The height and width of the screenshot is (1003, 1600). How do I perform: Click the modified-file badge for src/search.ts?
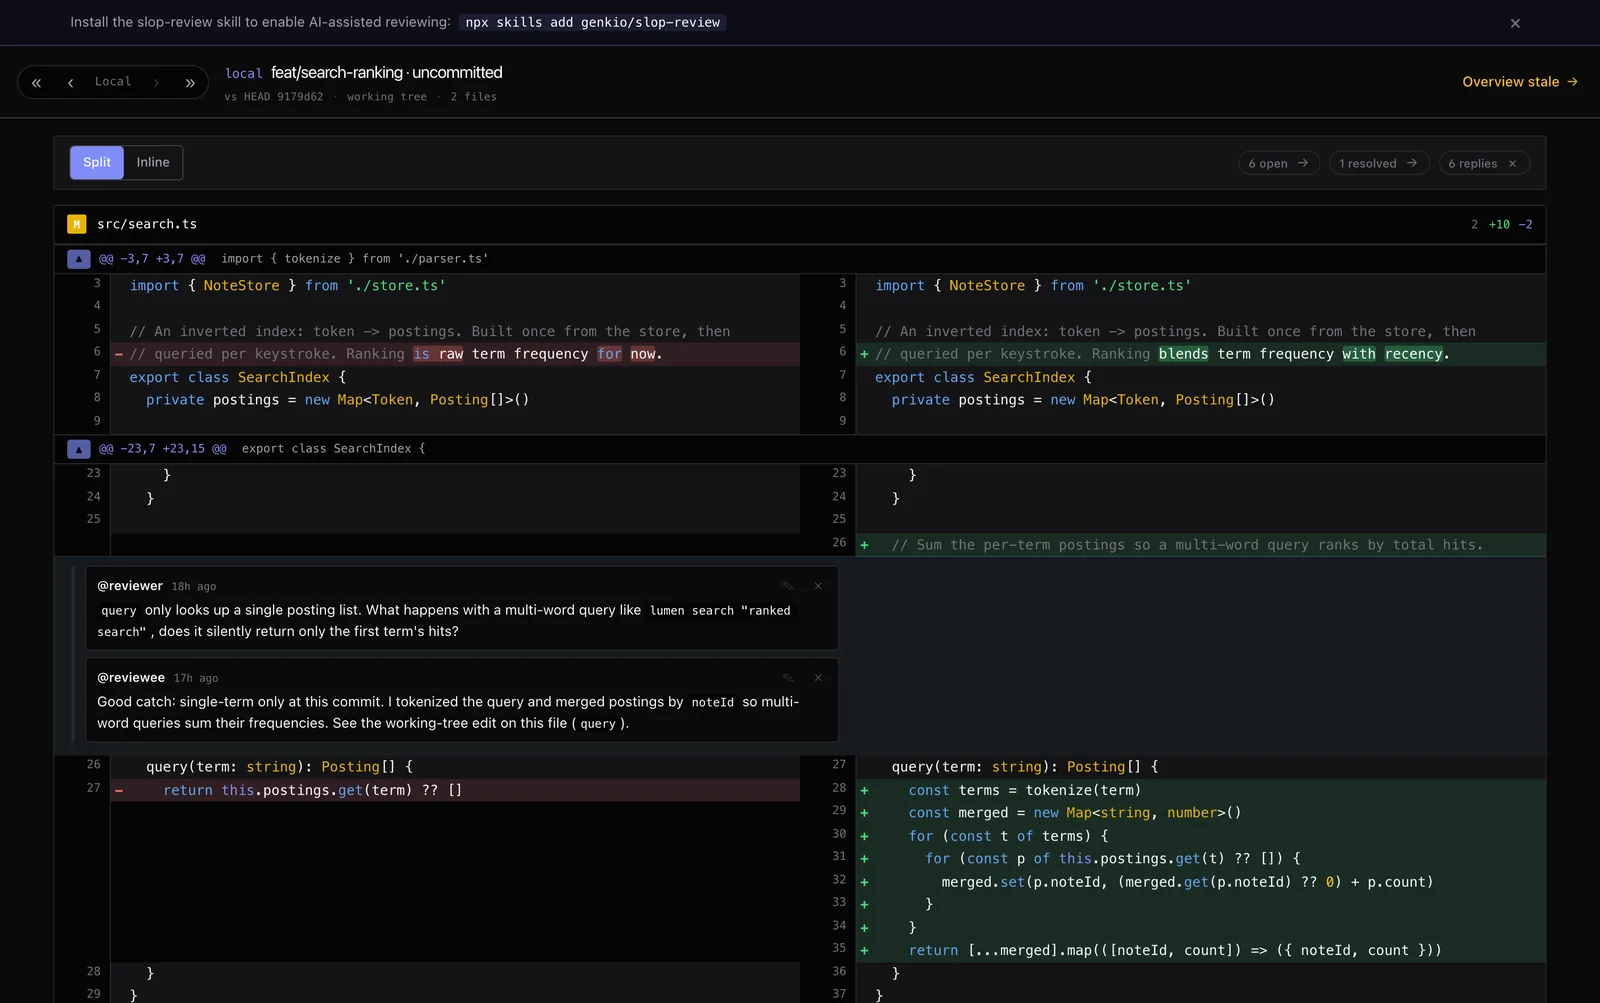tap(76, 224)
